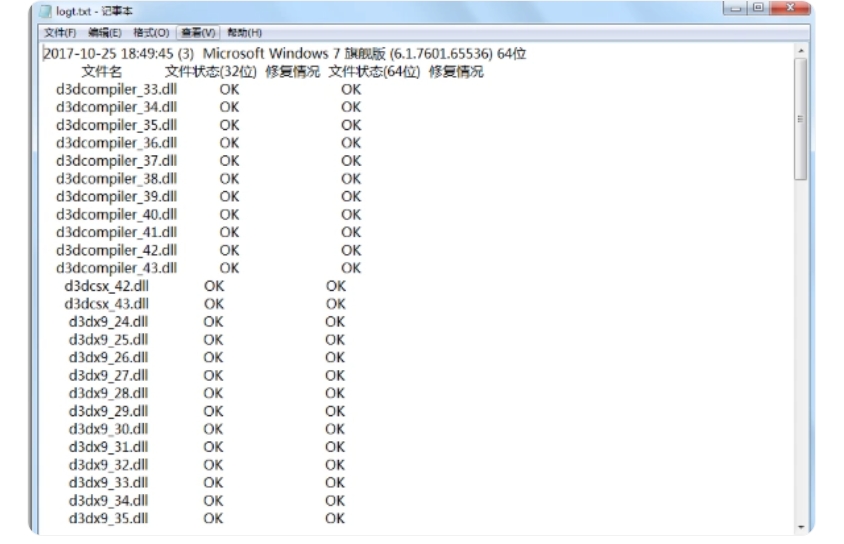Open the 编辑(E) menu

point(105,33)
